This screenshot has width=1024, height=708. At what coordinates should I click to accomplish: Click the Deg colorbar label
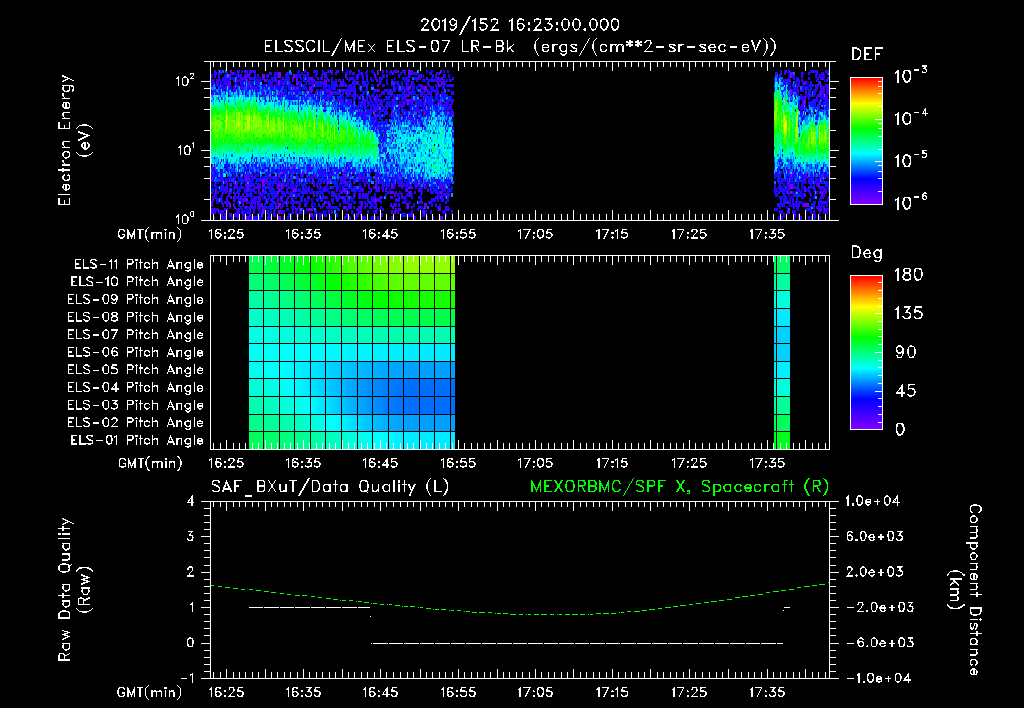pos(866,253)
